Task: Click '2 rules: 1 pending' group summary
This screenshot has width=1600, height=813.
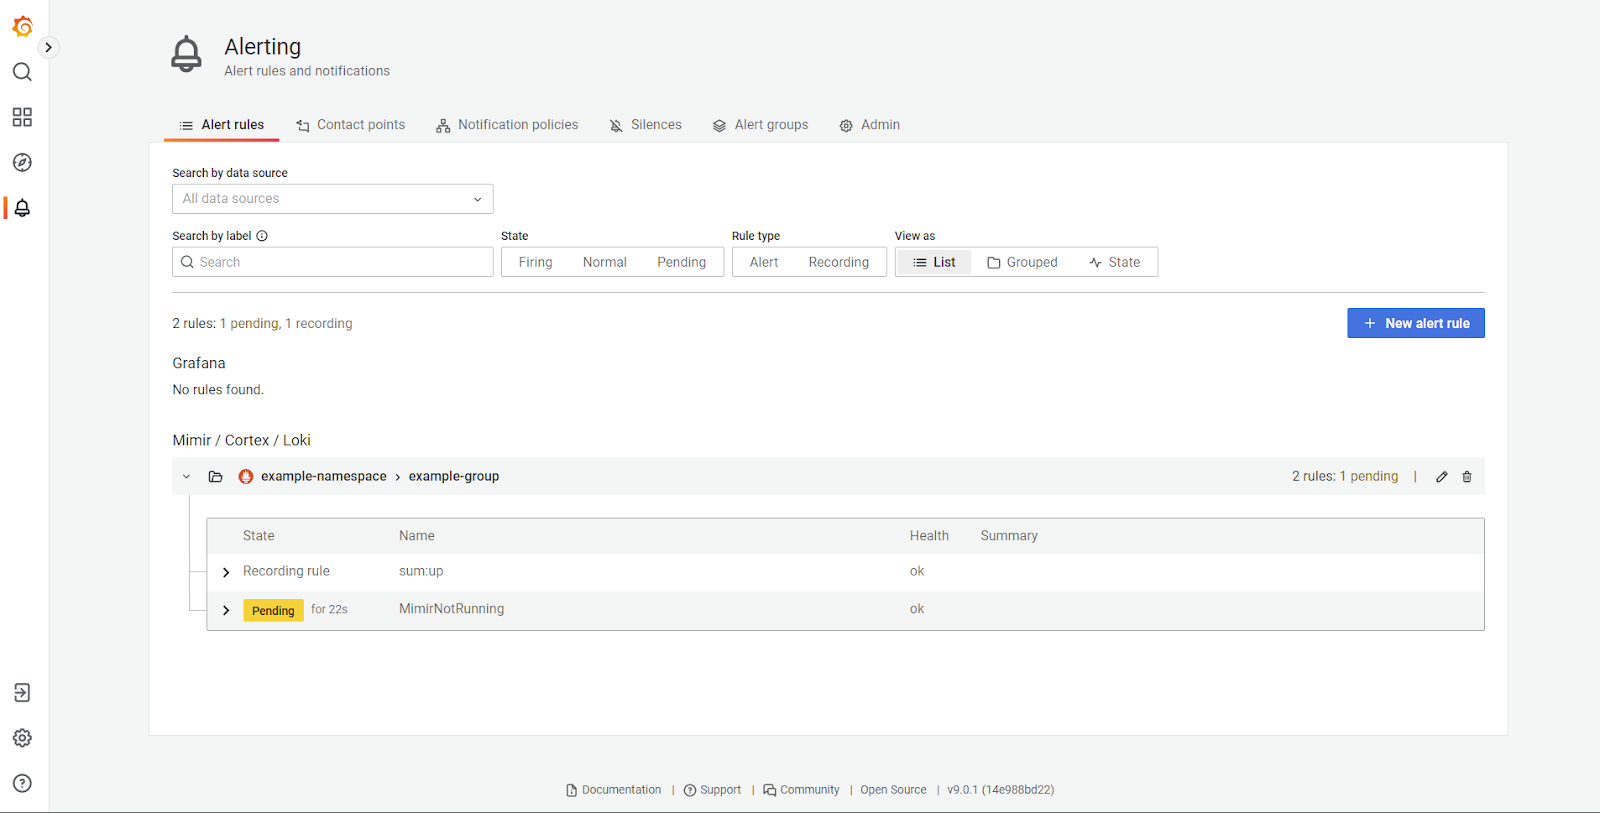Action: click(1345, 476)
